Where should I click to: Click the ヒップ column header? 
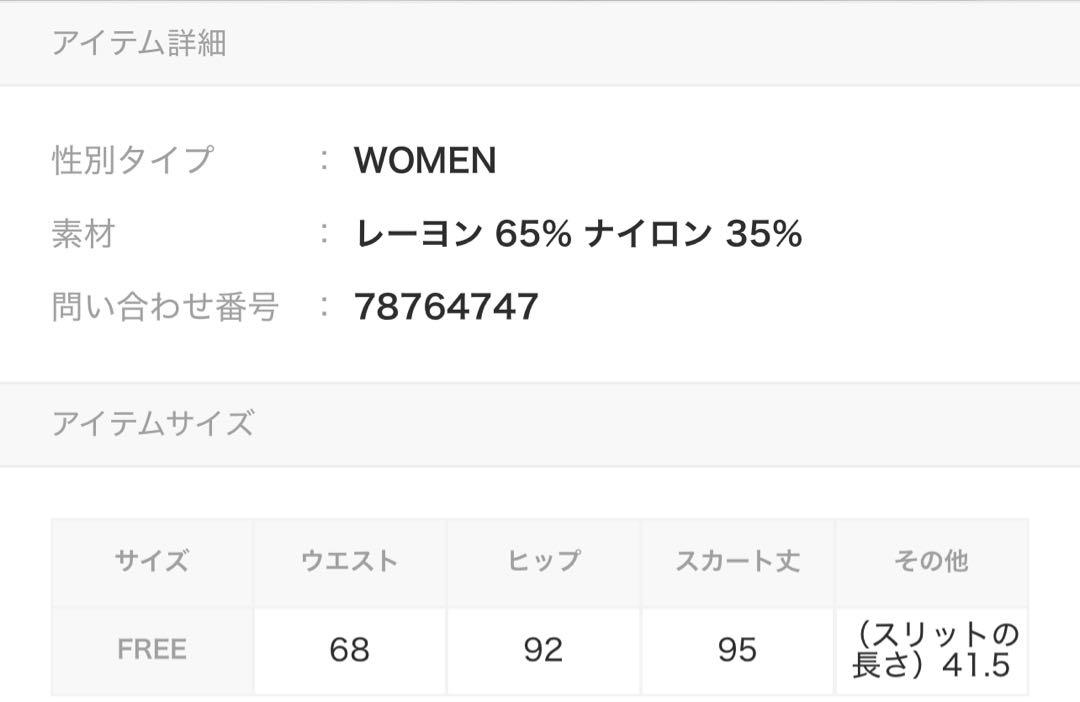544,561
